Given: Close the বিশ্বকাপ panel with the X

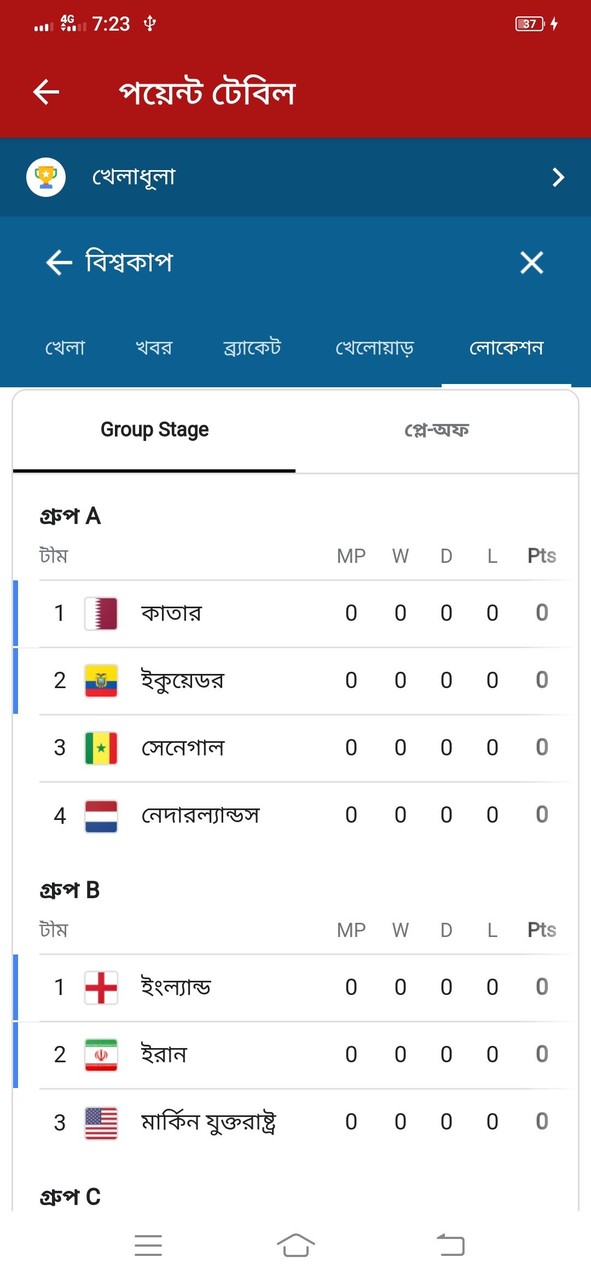Looking at the screenshot, I should pos(531,263).
